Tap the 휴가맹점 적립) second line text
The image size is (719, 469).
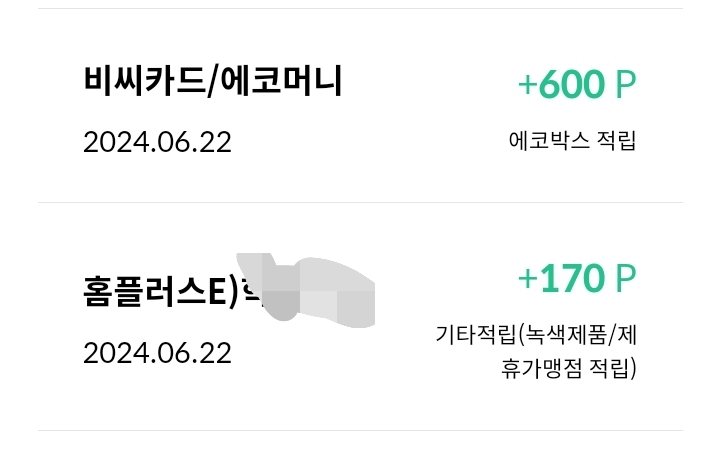(x=567, y=369)
